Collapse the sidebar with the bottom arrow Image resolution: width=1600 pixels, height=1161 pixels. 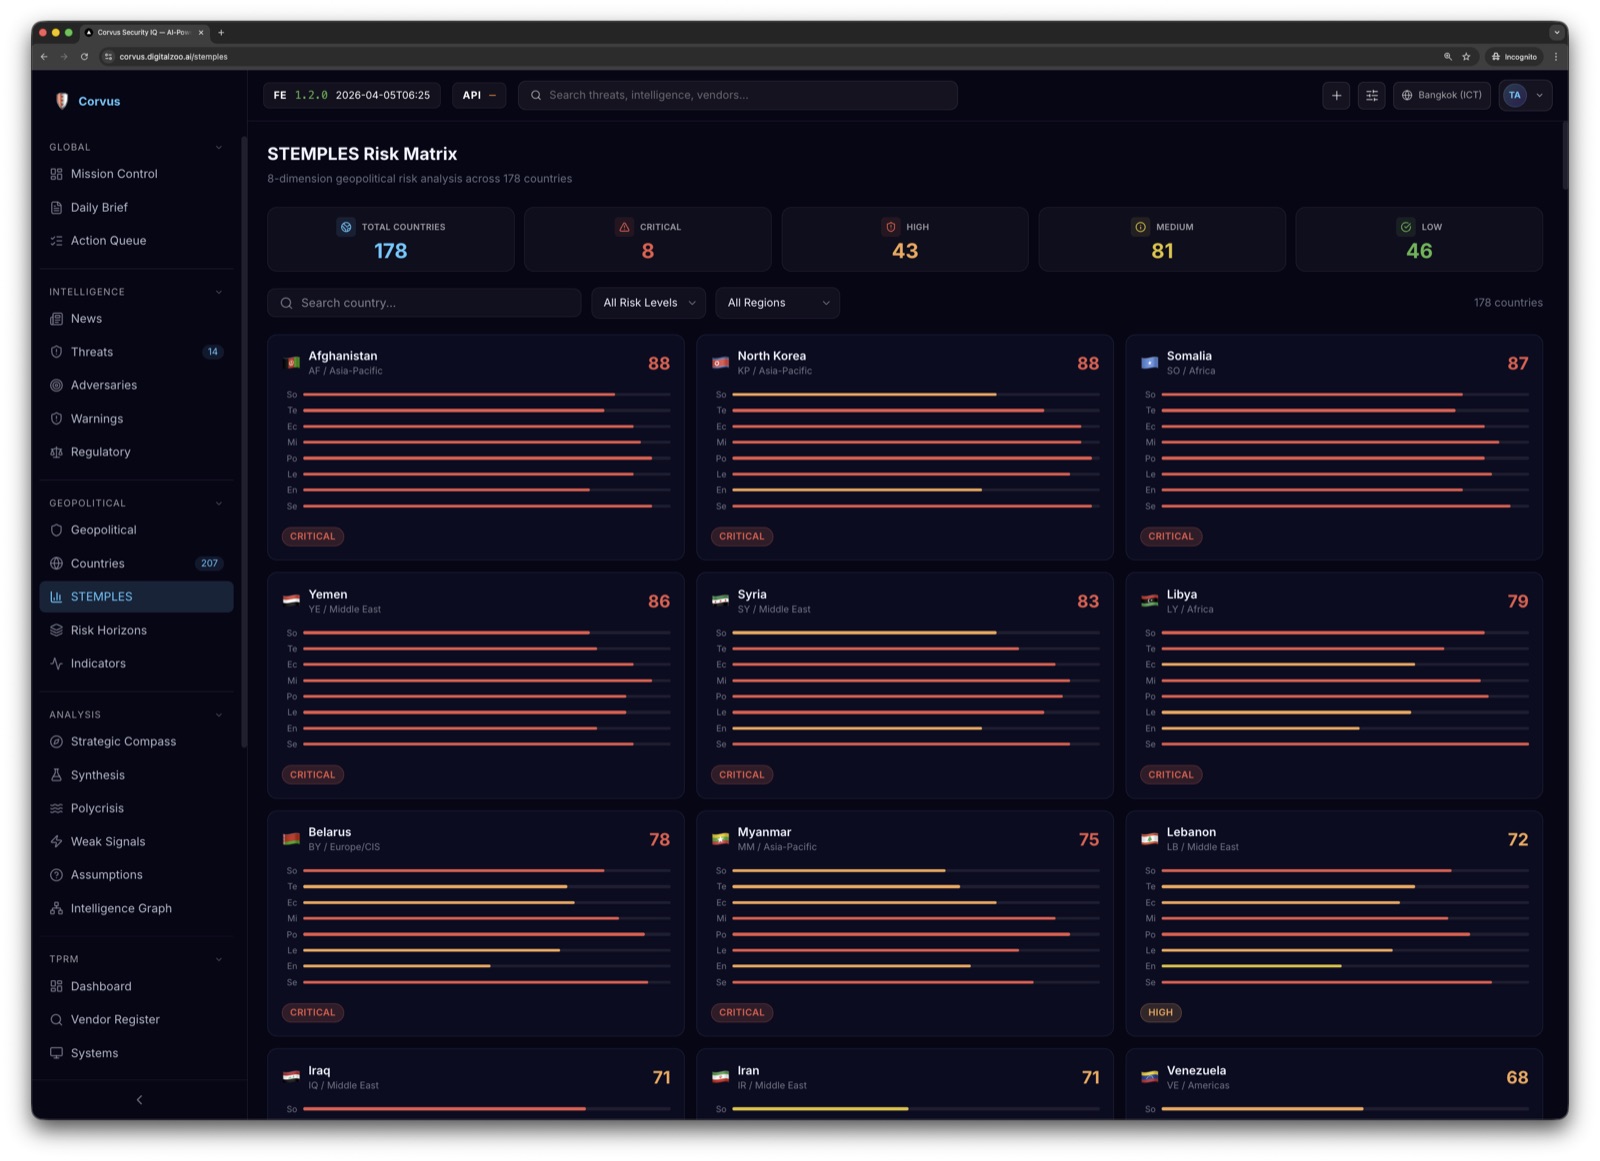coord(139,1100)
